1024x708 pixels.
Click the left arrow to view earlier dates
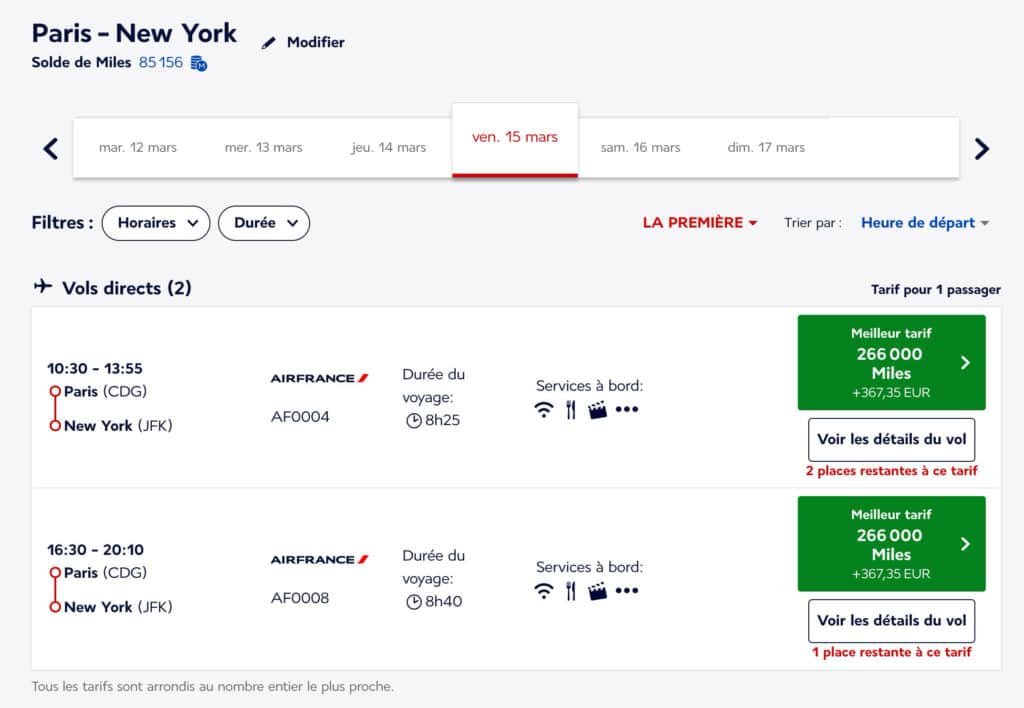tap(49, 147)
